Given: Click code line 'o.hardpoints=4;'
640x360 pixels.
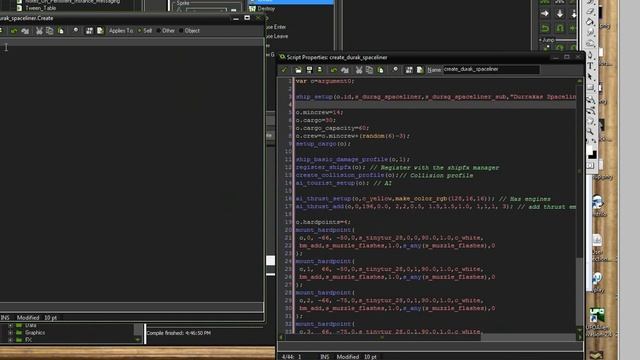Looking at the screenshot, I should 323,222.
